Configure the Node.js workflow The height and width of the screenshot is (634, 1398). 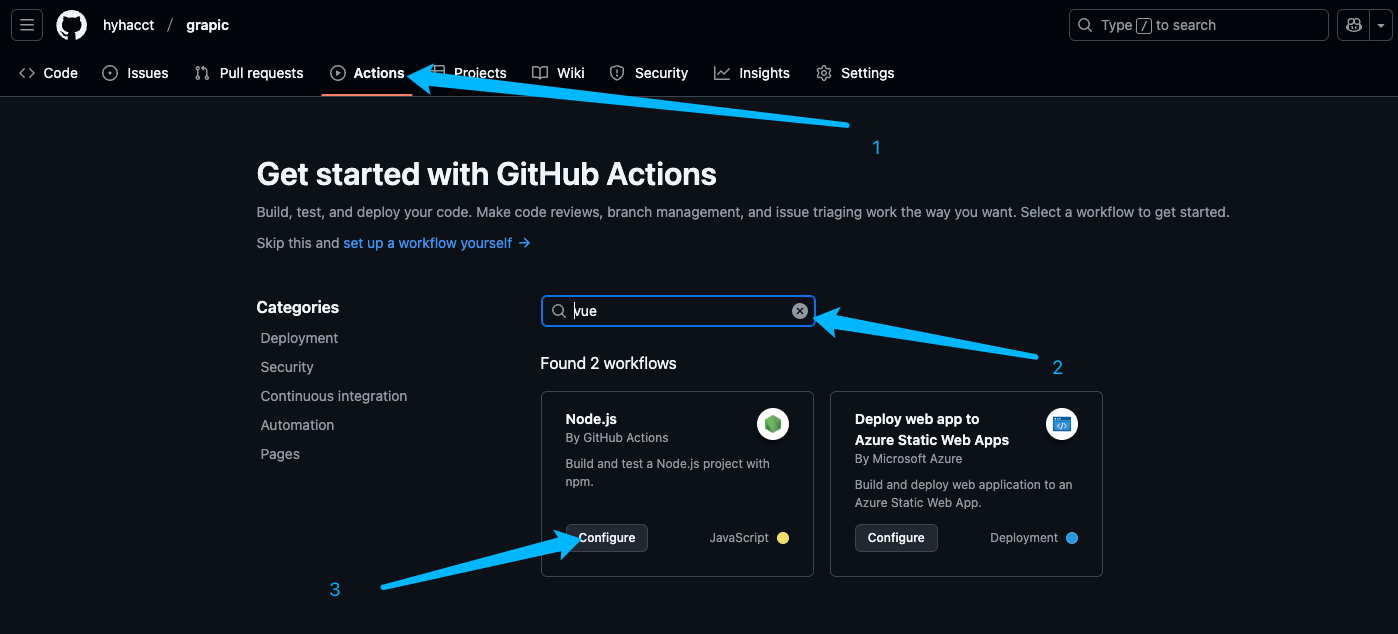[607, 538]
